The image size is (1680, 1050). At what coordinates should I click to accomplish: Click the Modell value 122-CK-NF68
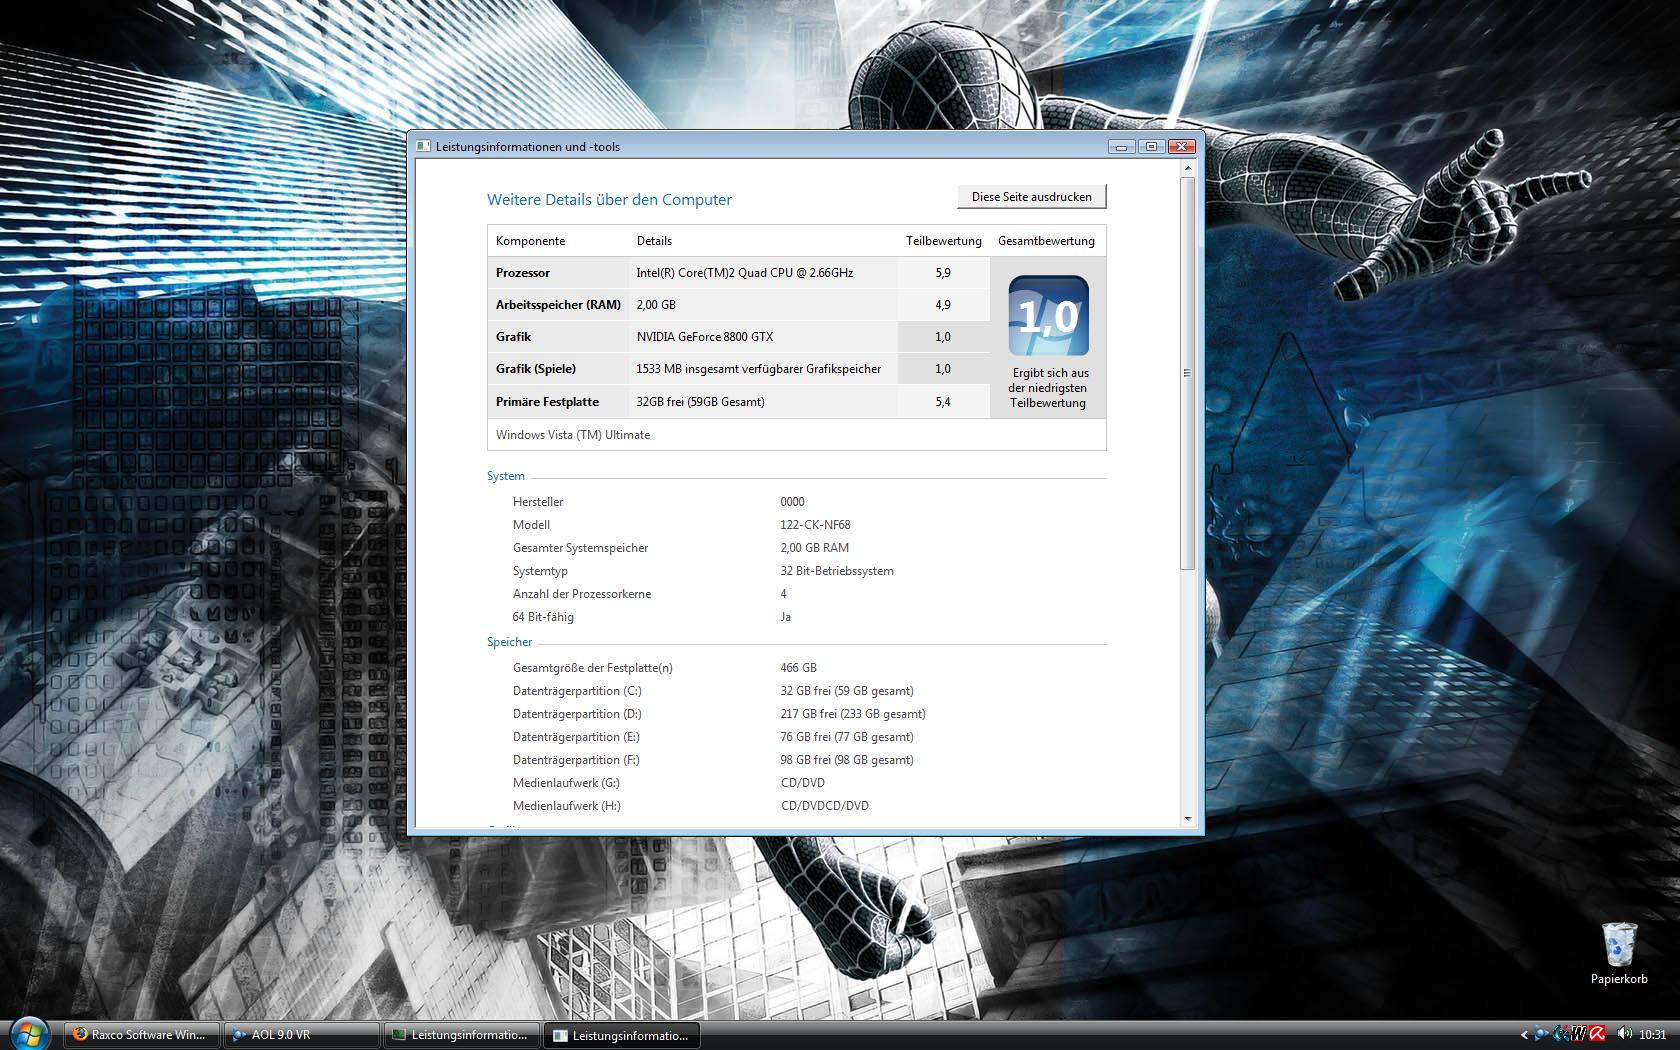(816, 525)
